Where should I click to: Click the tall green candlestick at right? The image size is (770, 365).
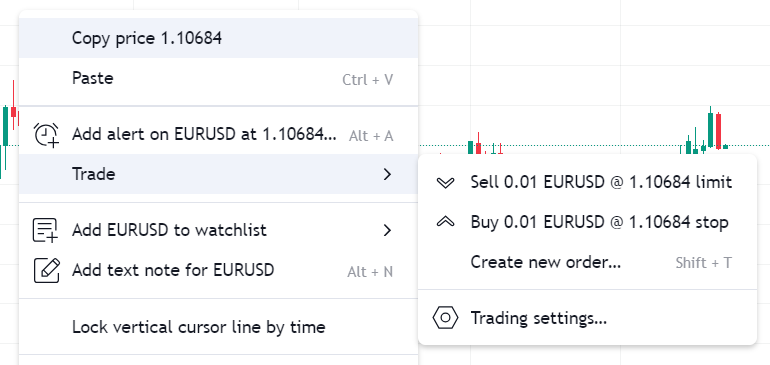[710, 127]
